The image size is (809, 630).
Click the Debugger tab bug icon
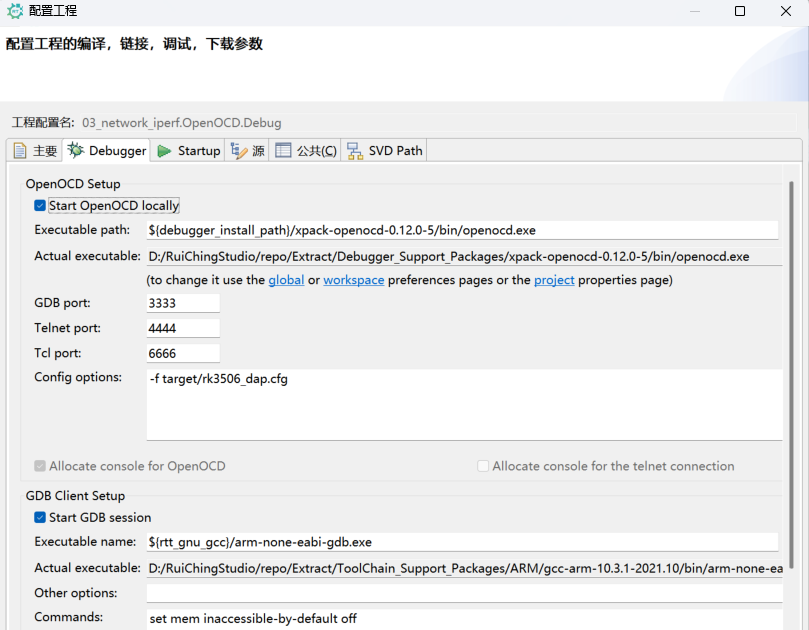coord(76,151)
